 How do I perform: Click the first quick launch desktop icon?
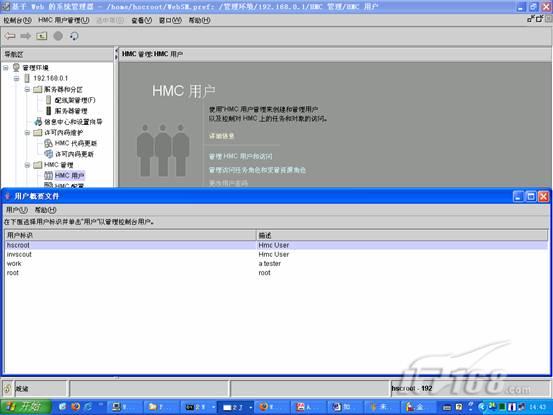coord(62,407)
